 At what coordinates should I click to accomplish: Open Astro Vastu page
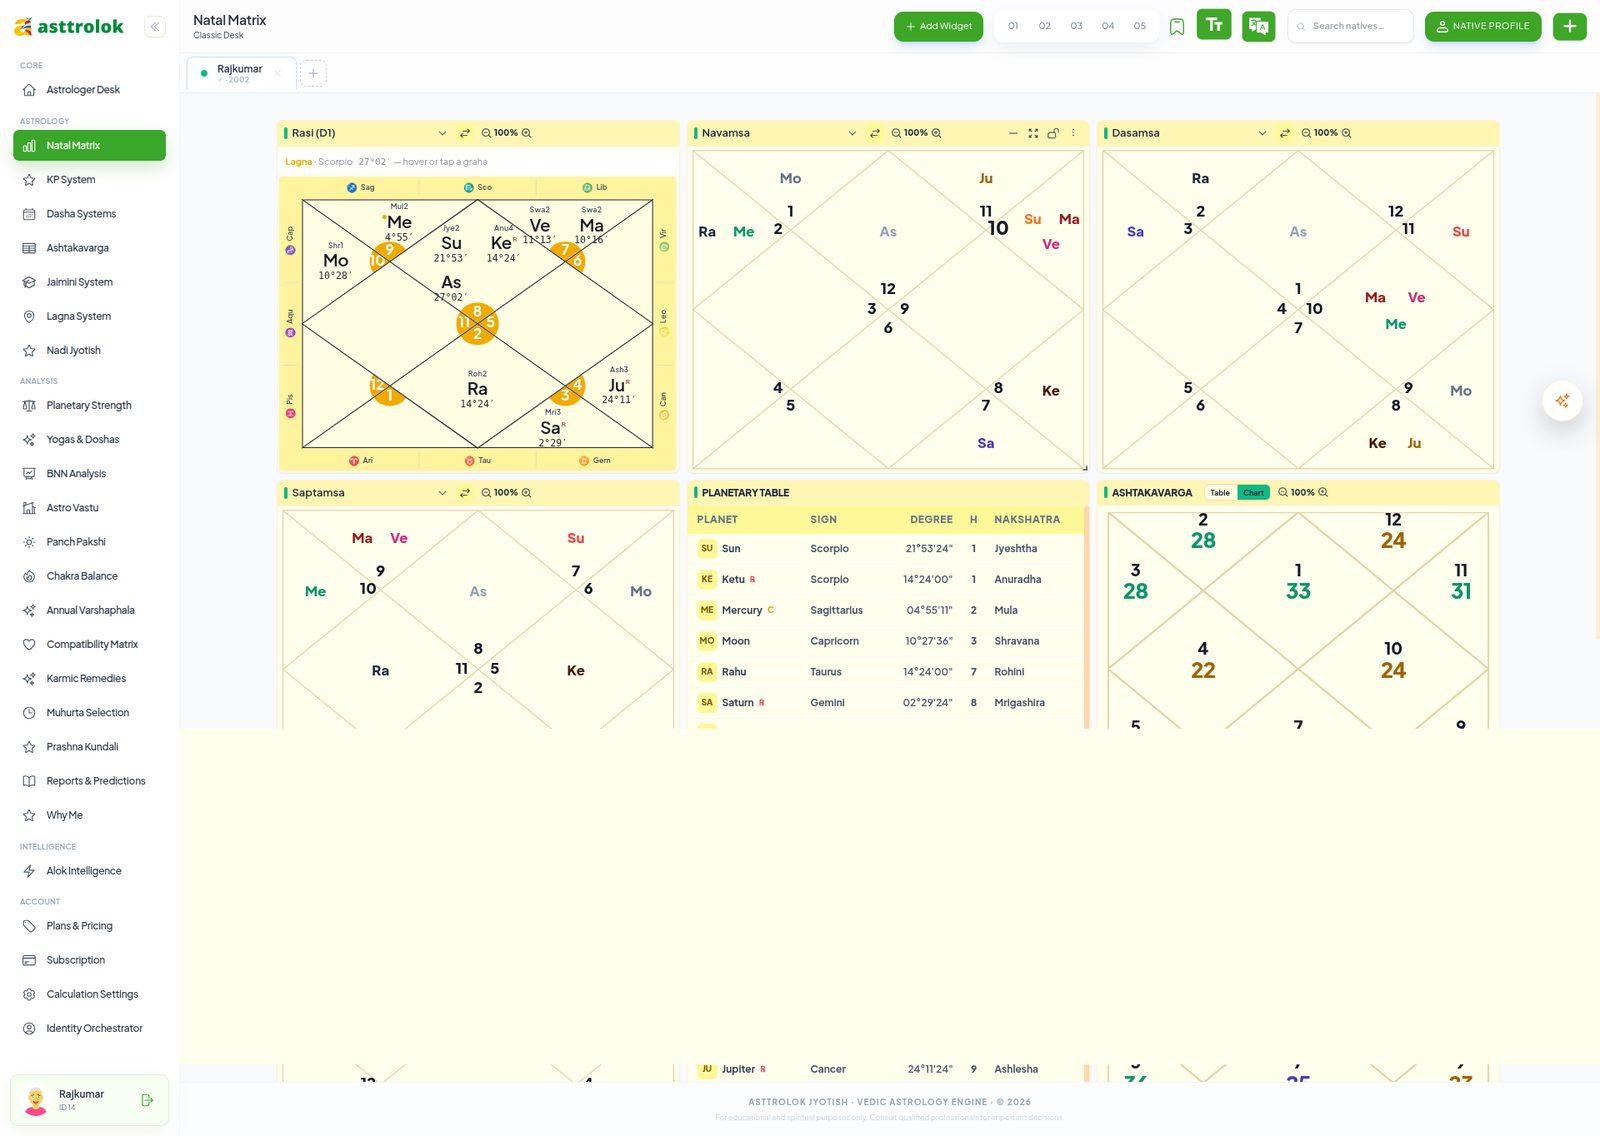89,508
